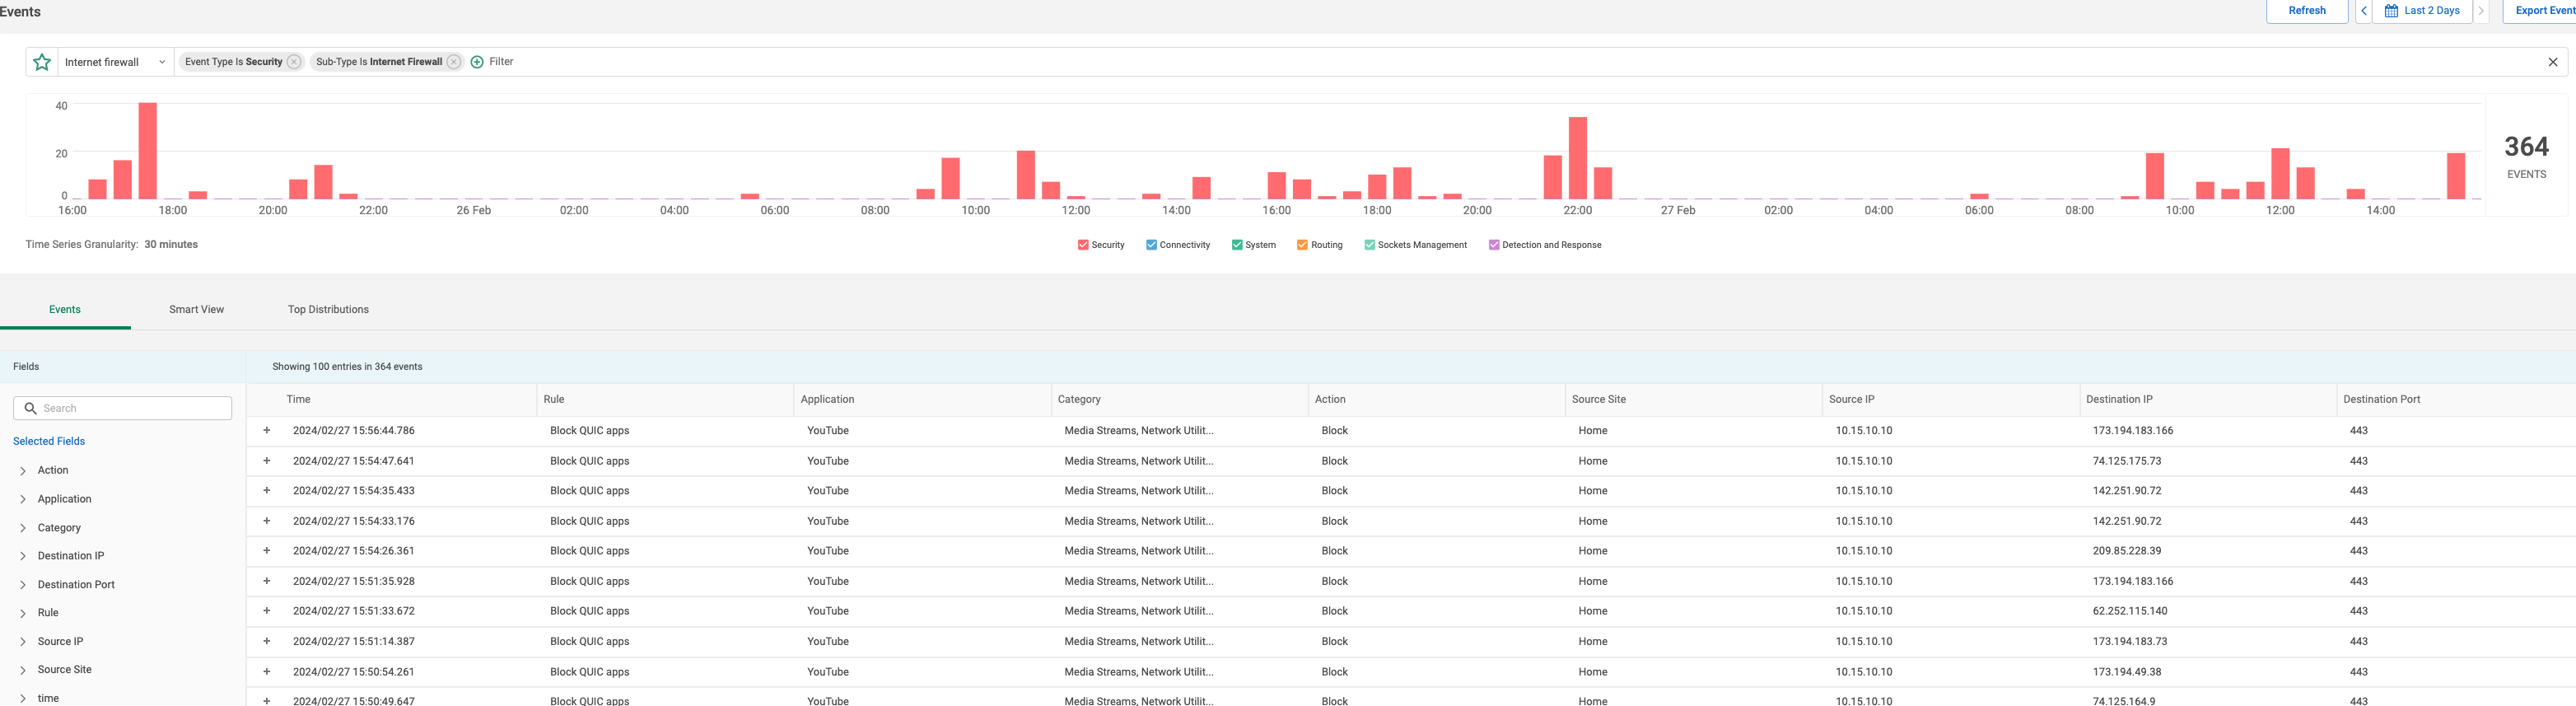Expand event row at 15:56:44.786
Viewport: 2576px width, 706px height.
click(267, 431)
